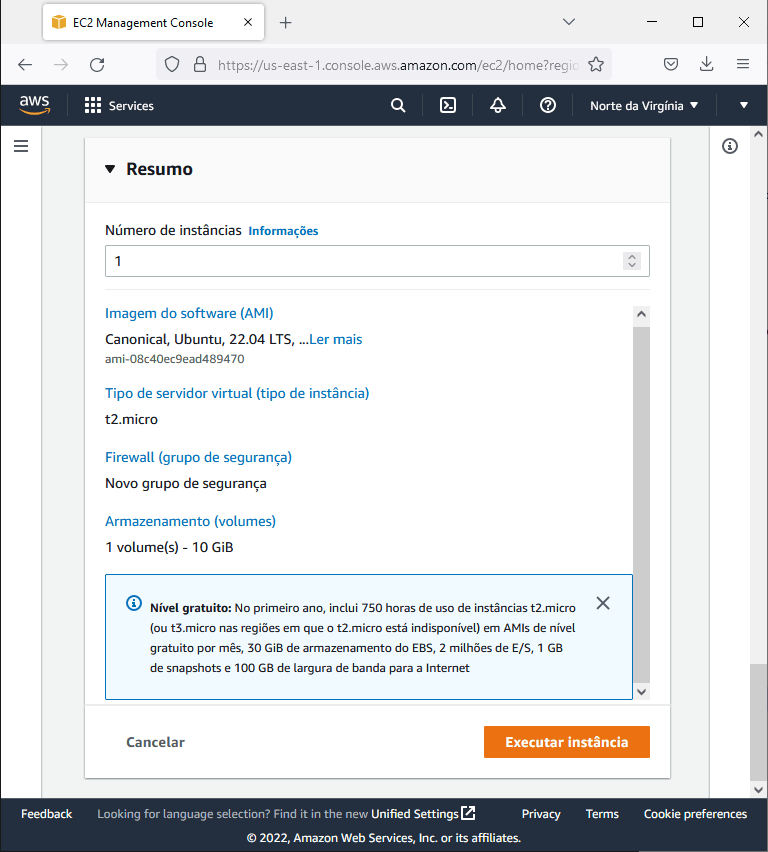Open the account dropdown arrow in the AWS header
Screen dimensions: 768x852
[x=744, y=105]
